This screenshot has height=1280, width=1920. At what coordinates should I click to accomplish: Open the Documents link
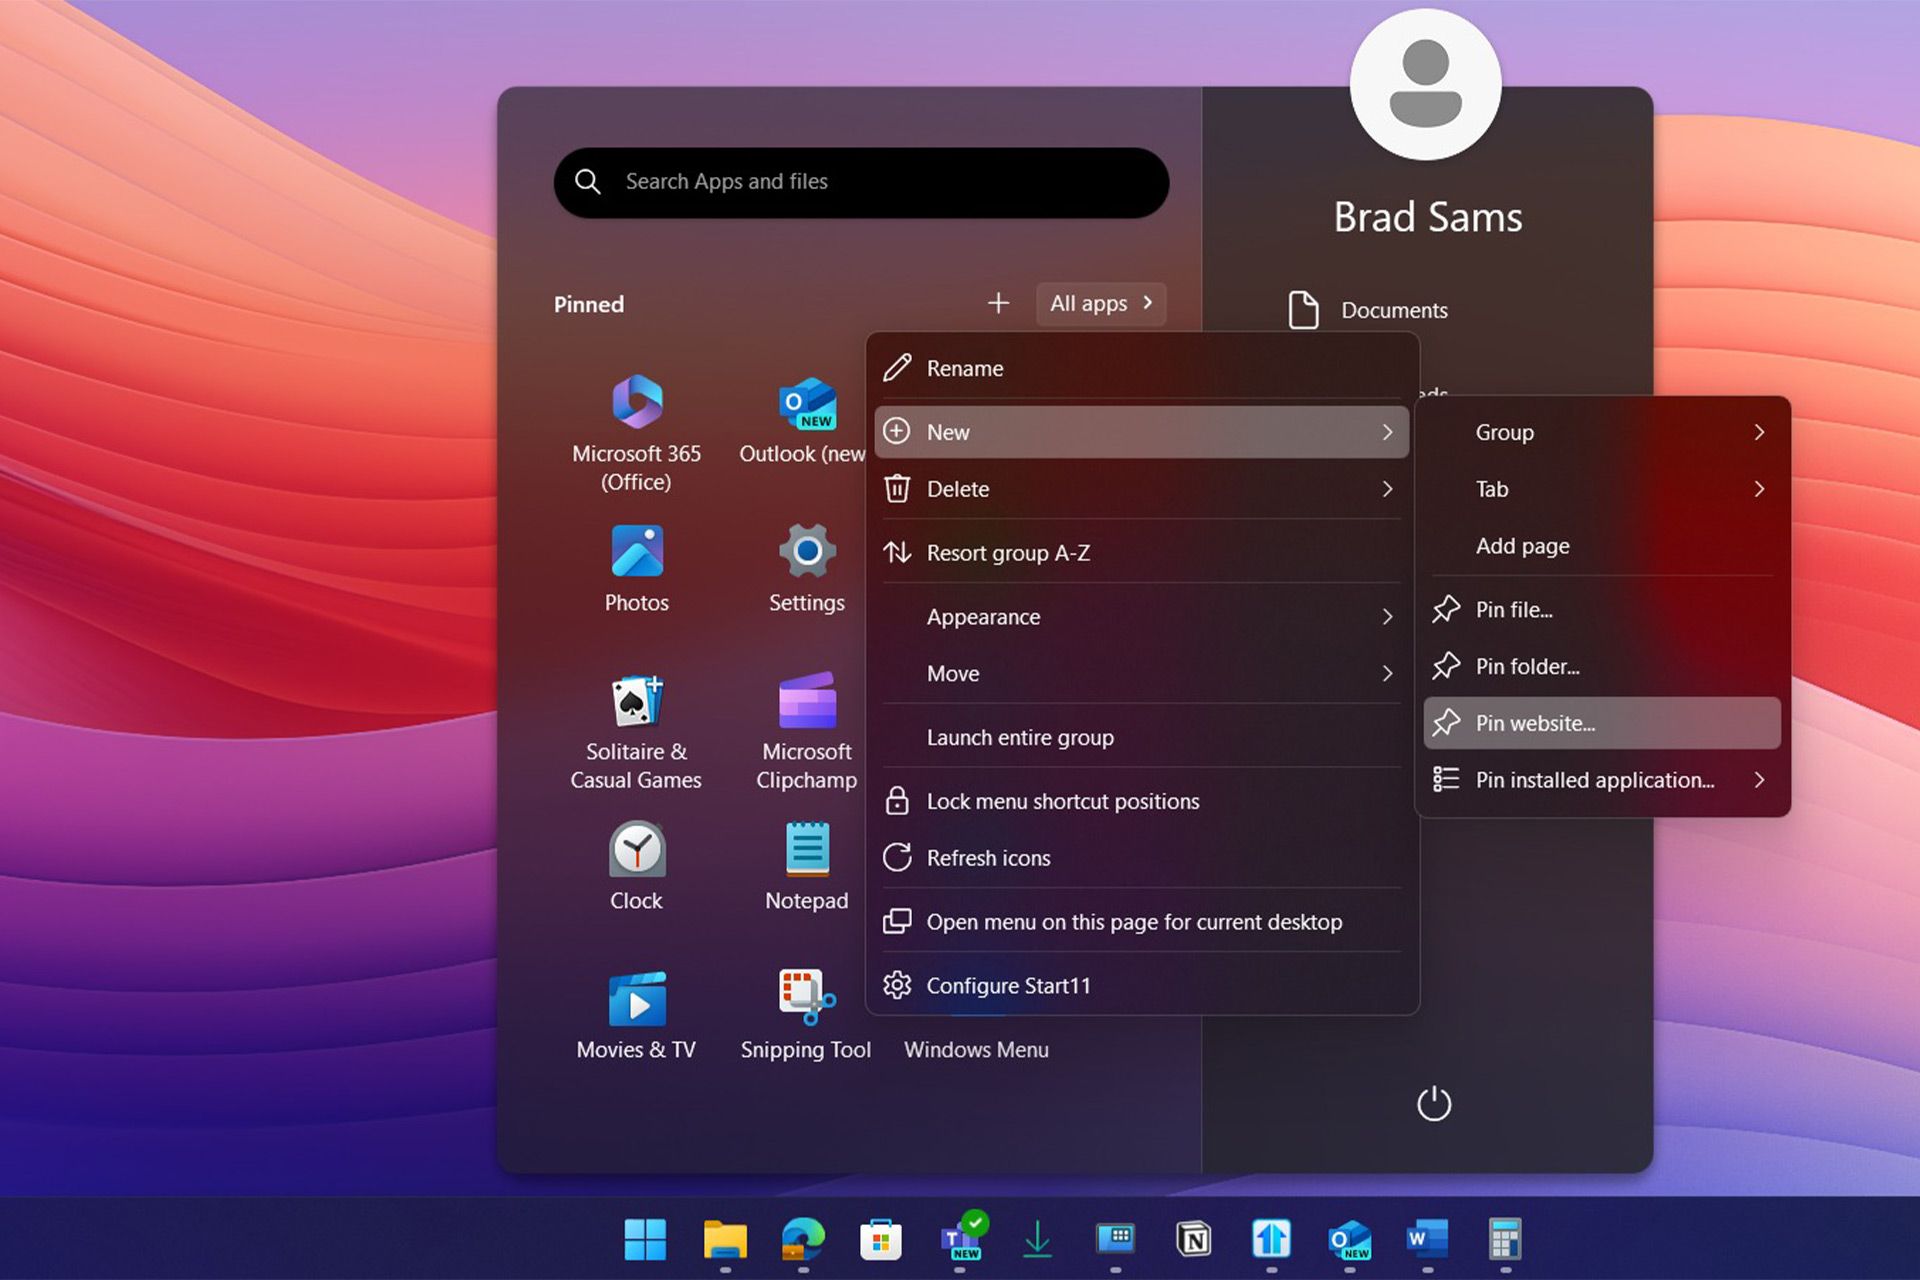[x=1392, y=311]
